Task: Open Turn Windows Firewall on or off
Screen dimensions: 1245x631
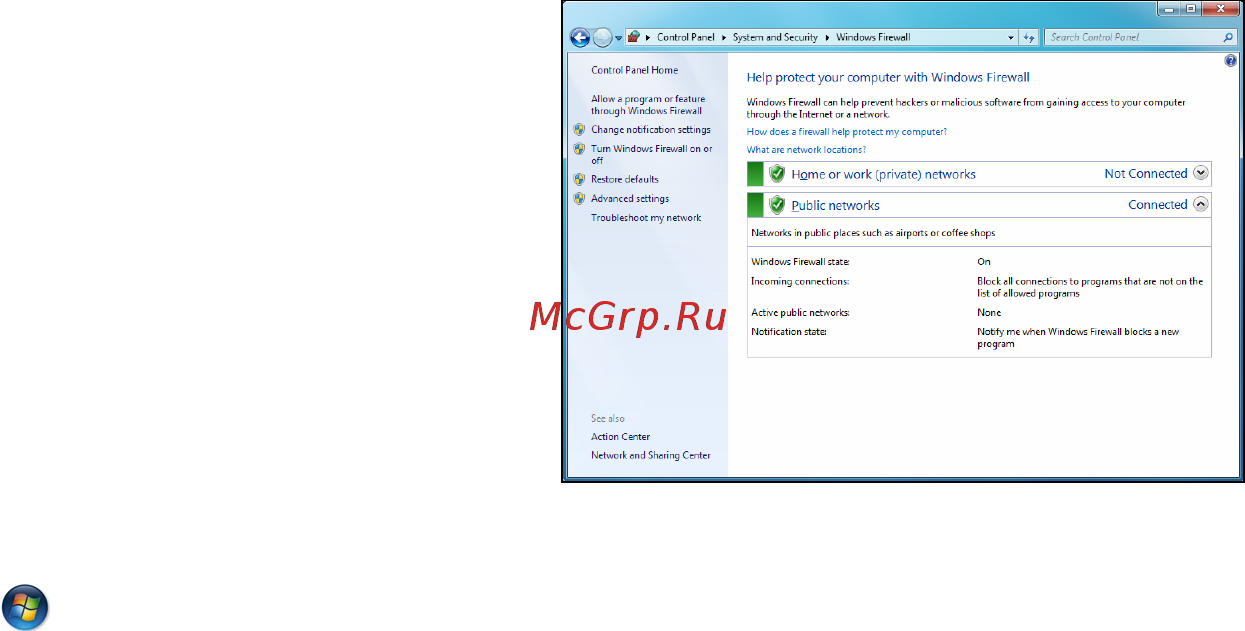Action: point(651,154)
